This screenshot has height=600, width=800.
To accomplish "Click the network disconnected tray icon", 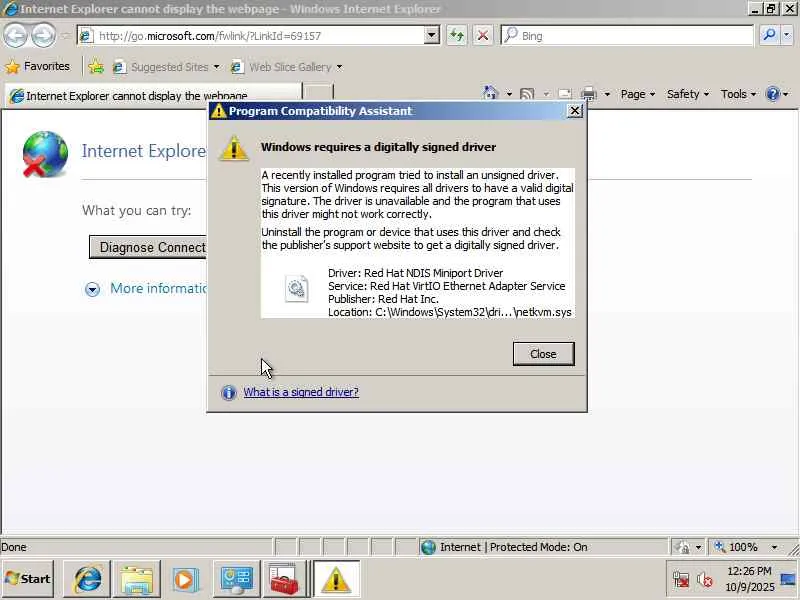I will click(x=681, y=580).
